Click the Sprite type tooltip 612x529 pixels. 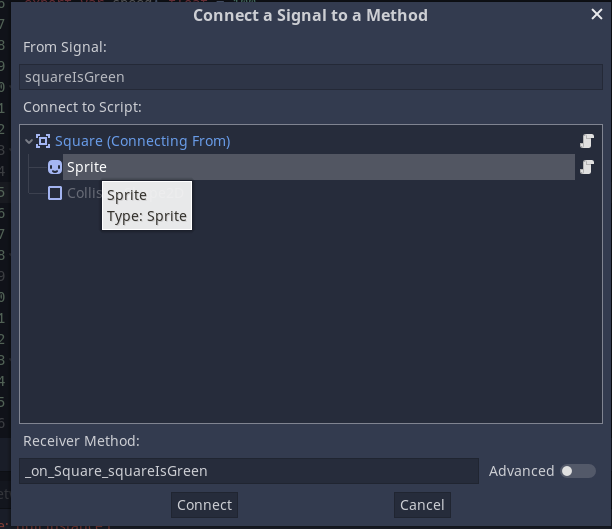147,205
